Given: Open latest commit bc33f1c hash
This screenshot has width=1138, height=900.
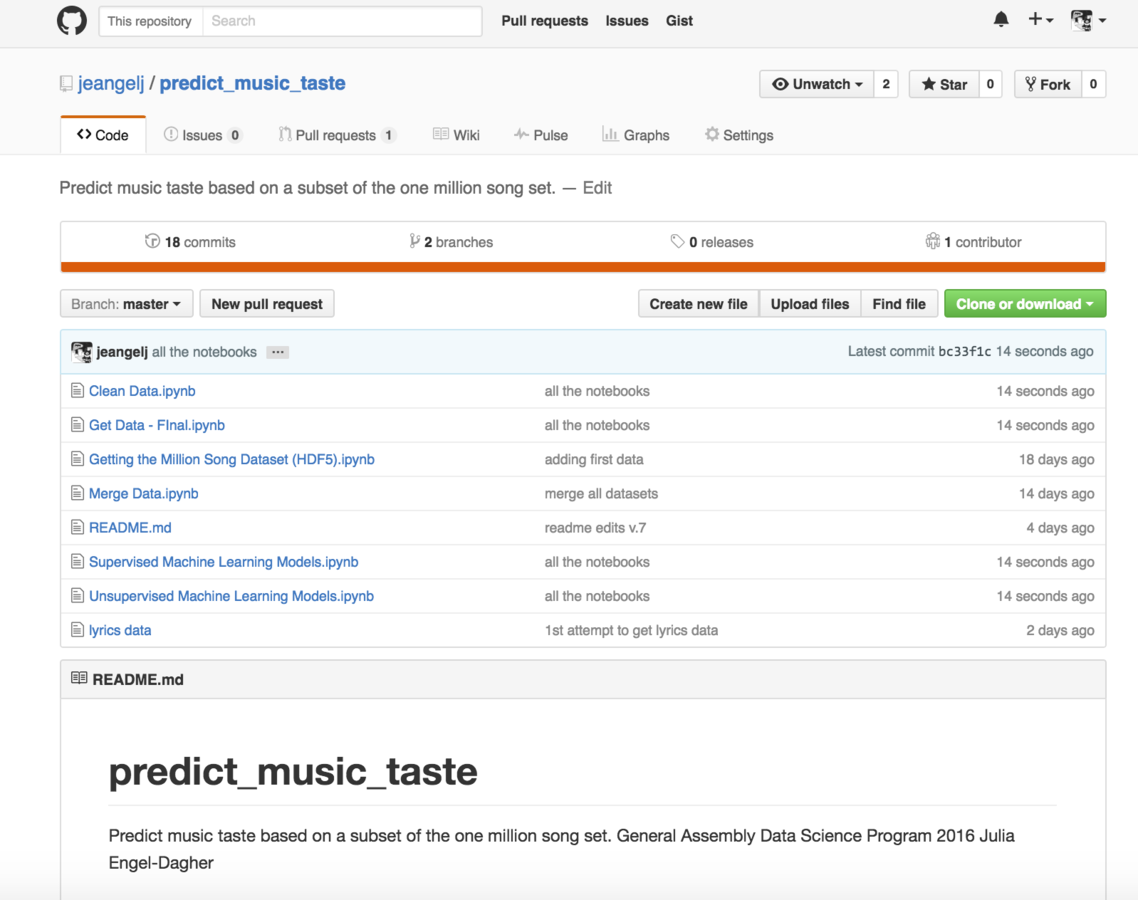Looking at the screenshot, I should point(965,352).
